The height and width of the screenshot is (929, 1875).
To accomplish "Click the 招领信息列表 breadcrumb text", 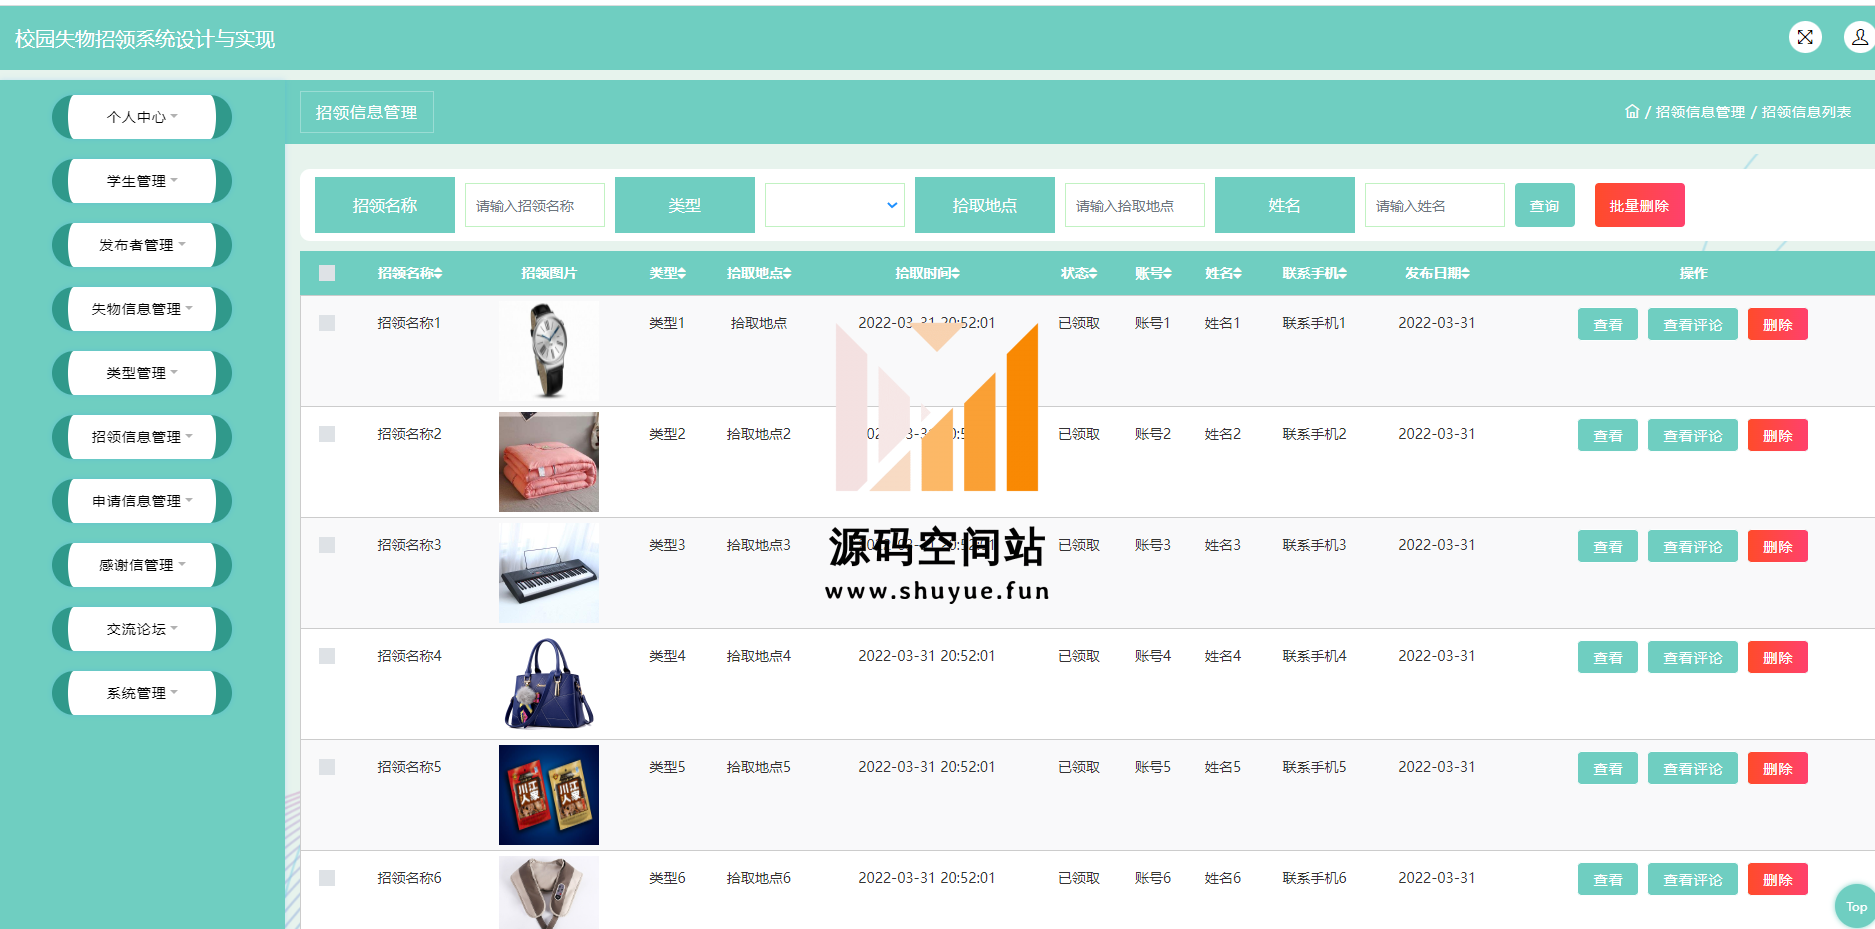I will (x=1806, y=112).
